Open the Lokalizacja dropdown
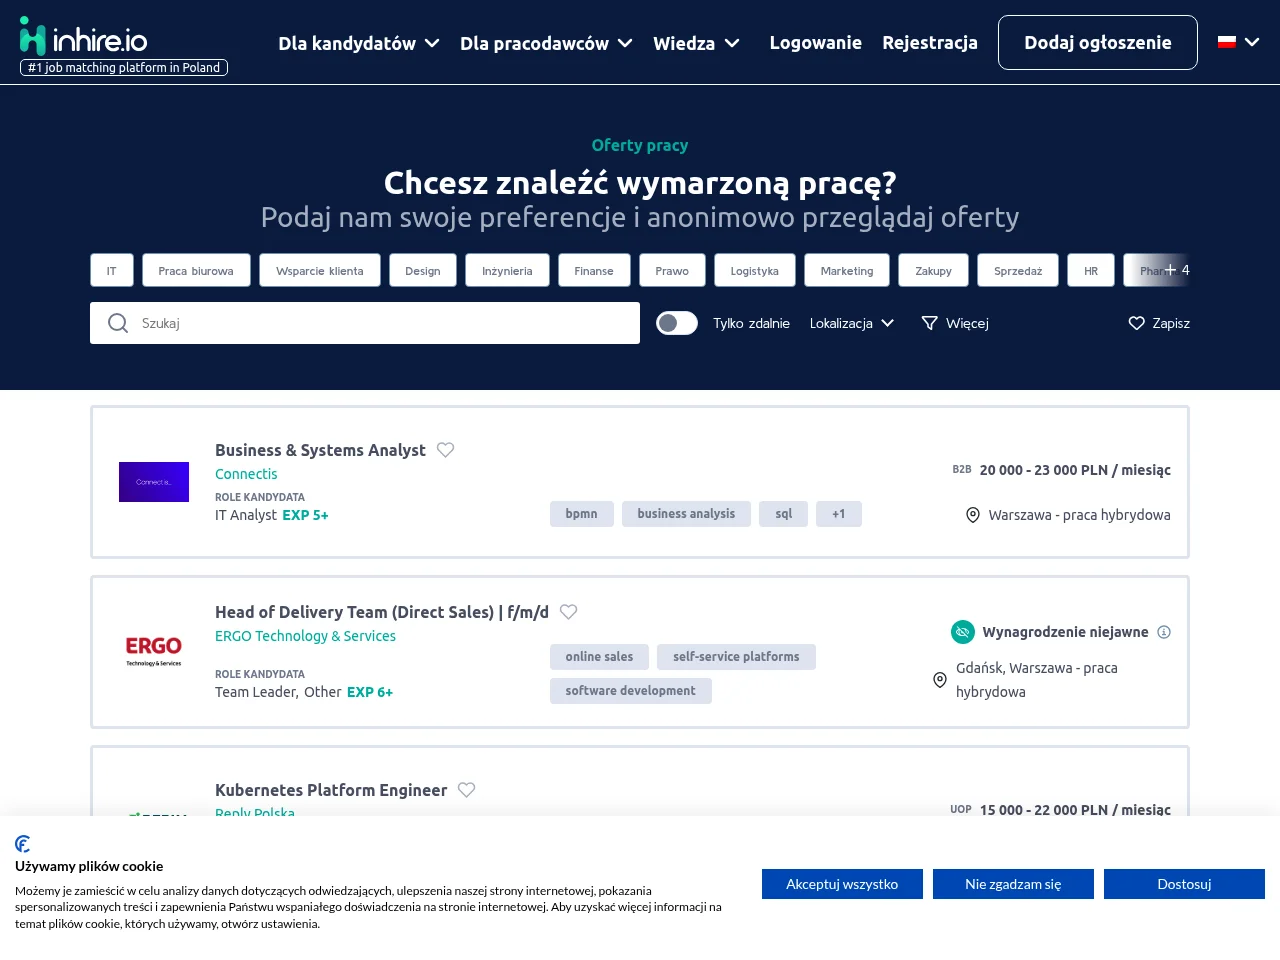The image size is (1280, 960). point(852,323)
